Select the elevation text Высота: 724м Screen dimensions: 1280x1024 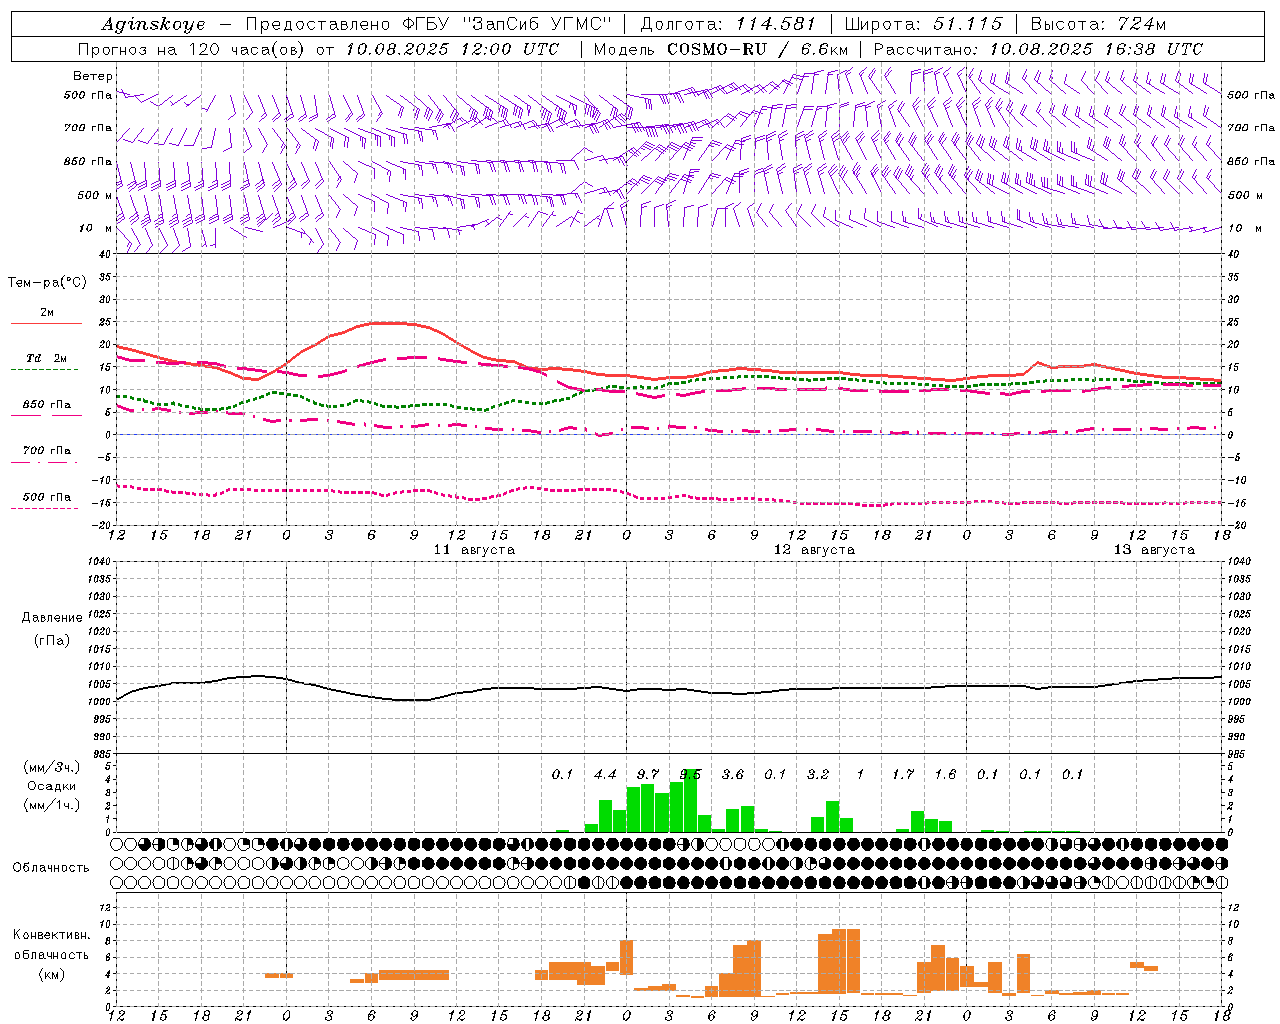pyautogui.click(x=1098, y=24)
